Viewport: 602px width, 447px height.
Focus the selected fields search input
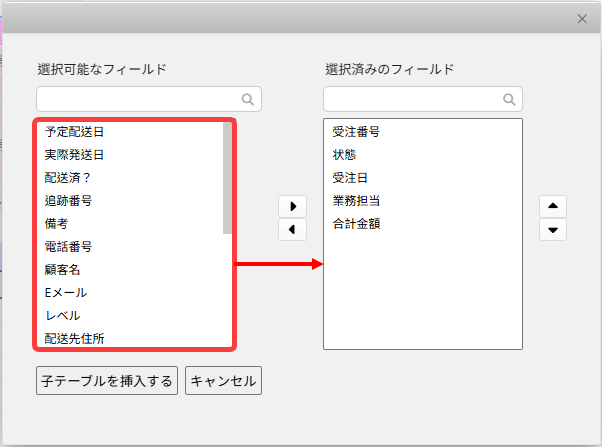click(411, 99)
